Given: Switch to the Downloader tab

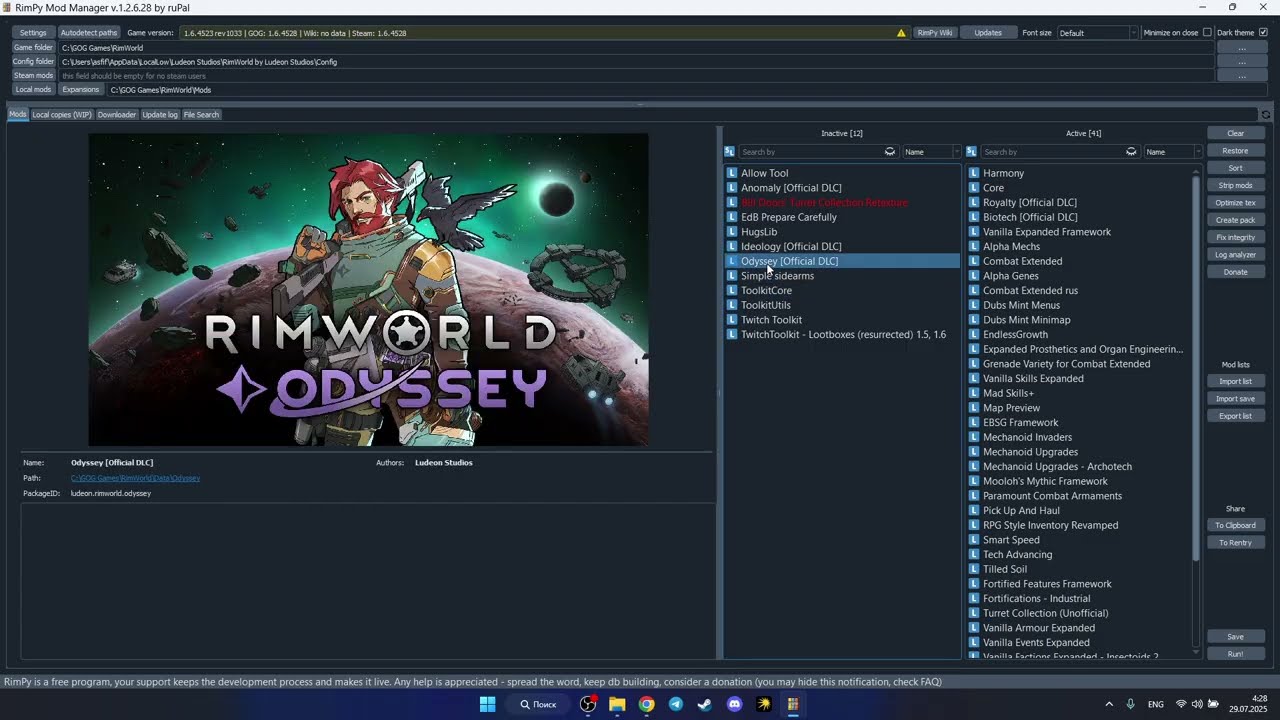Looking at the screenshot, I should click(x=117, y=114).
